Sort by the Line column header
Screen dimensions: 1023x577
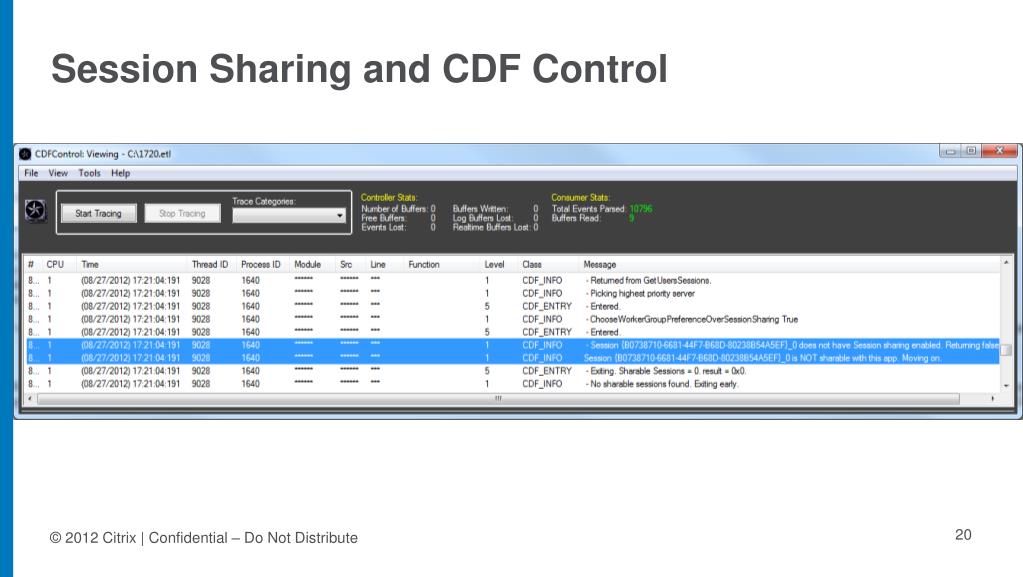378,264
